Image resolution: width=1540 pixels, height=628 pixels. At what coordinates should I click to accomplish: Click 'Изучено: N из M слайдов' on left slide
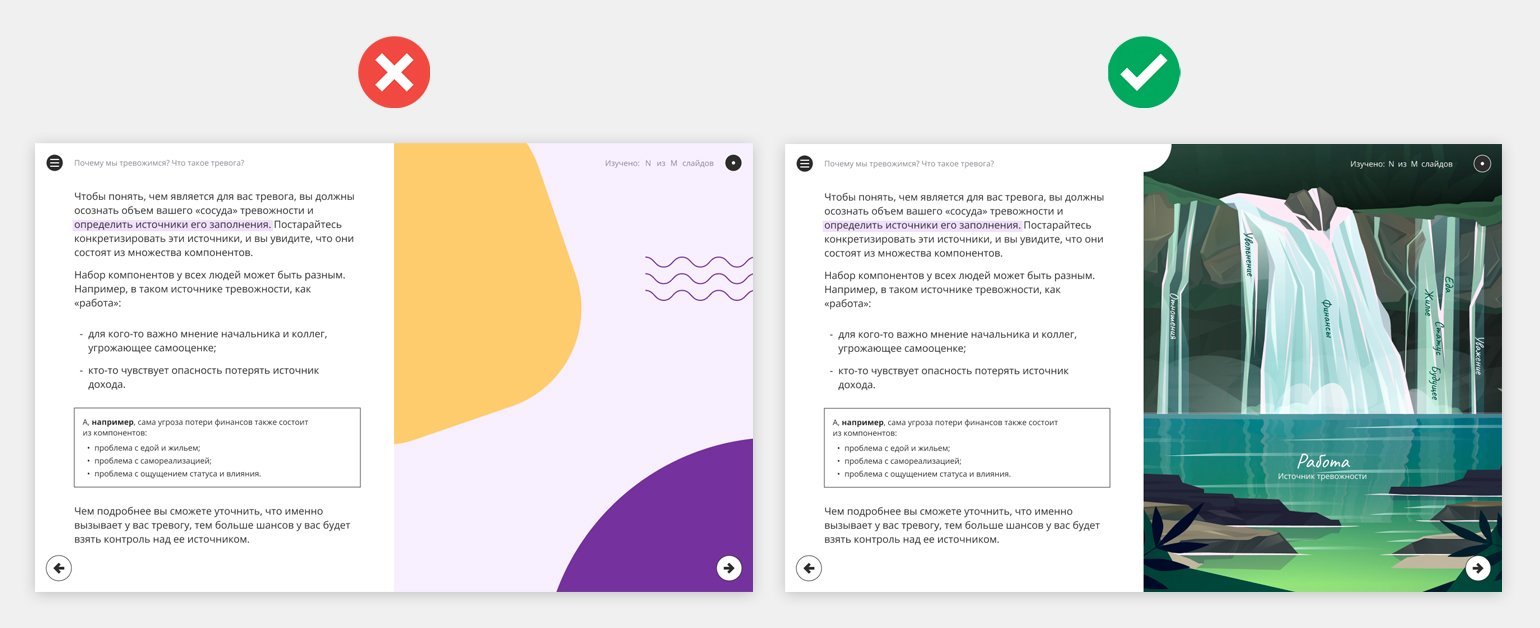pos(659,163)
